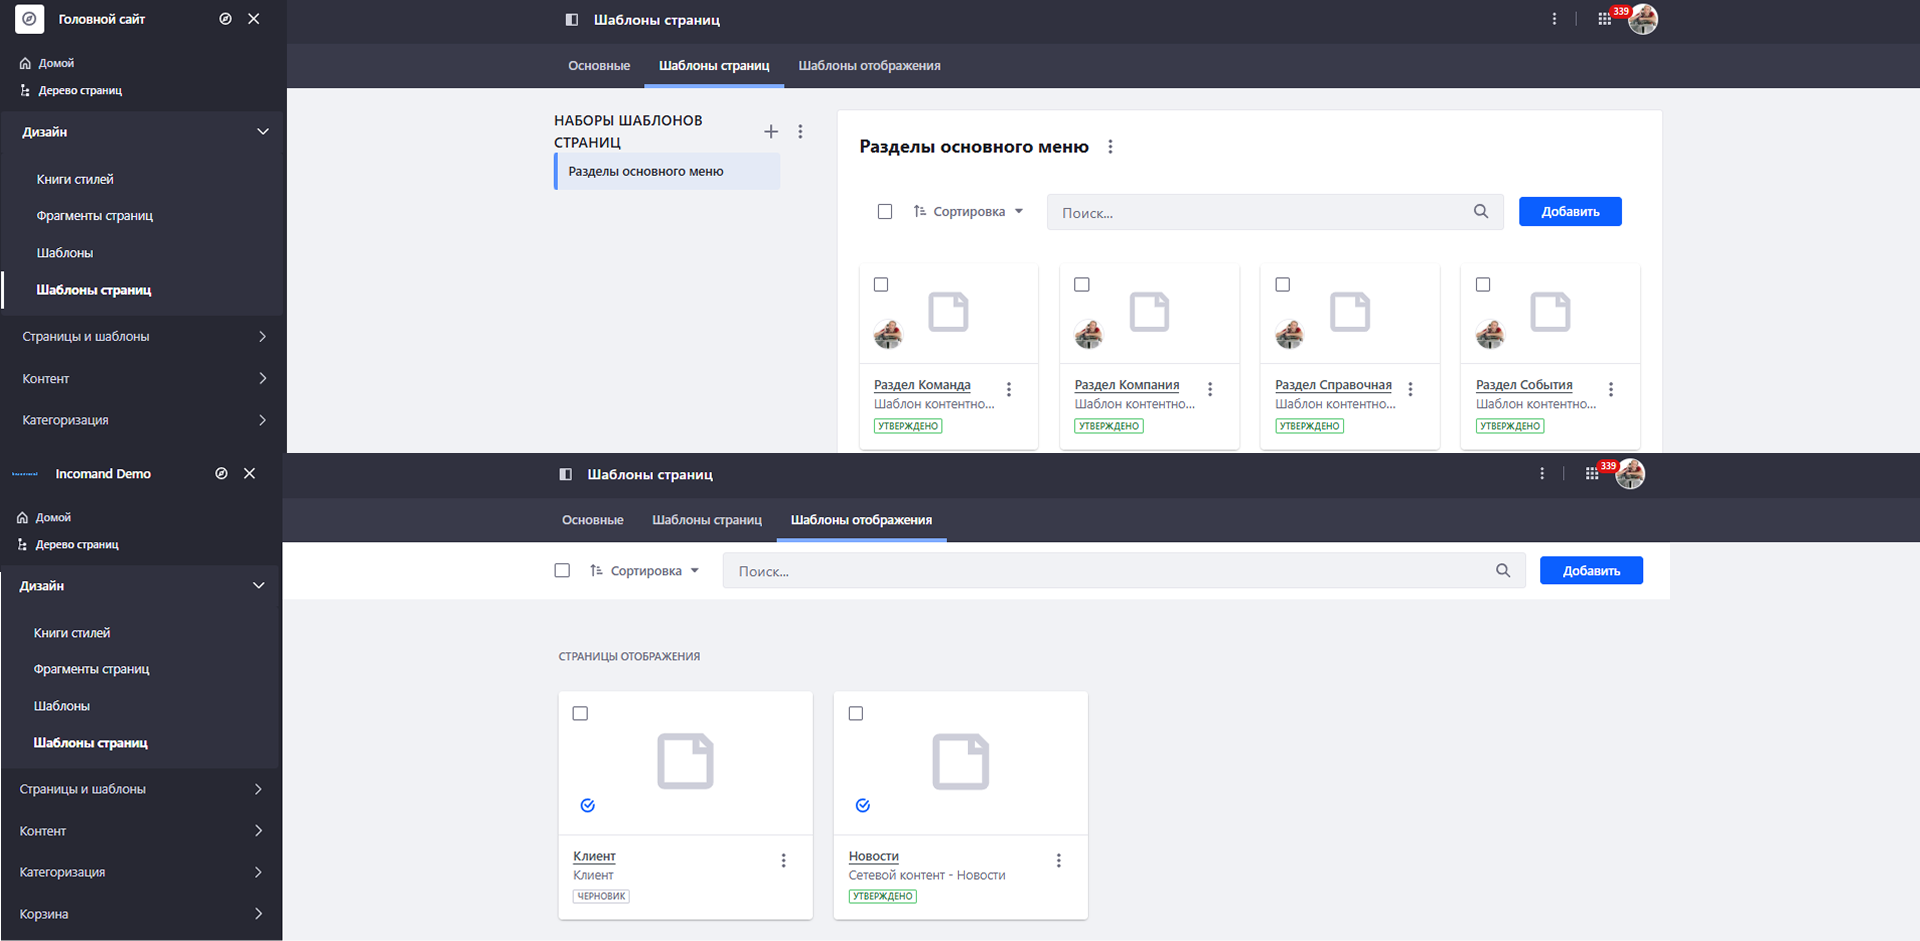Click the plus icon to add template set
The image size is (1920, 941).
[x=771, y=132]
